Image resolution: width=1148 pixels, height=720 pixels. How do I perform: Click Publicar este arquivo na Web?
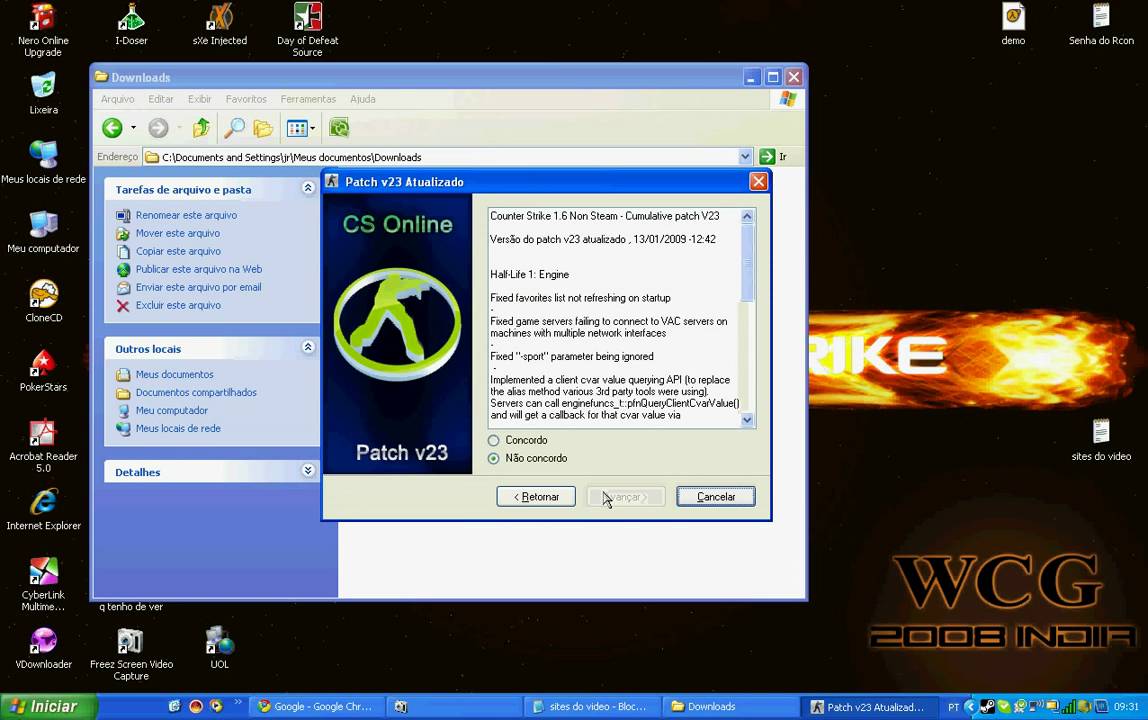(x=198, y=270)
